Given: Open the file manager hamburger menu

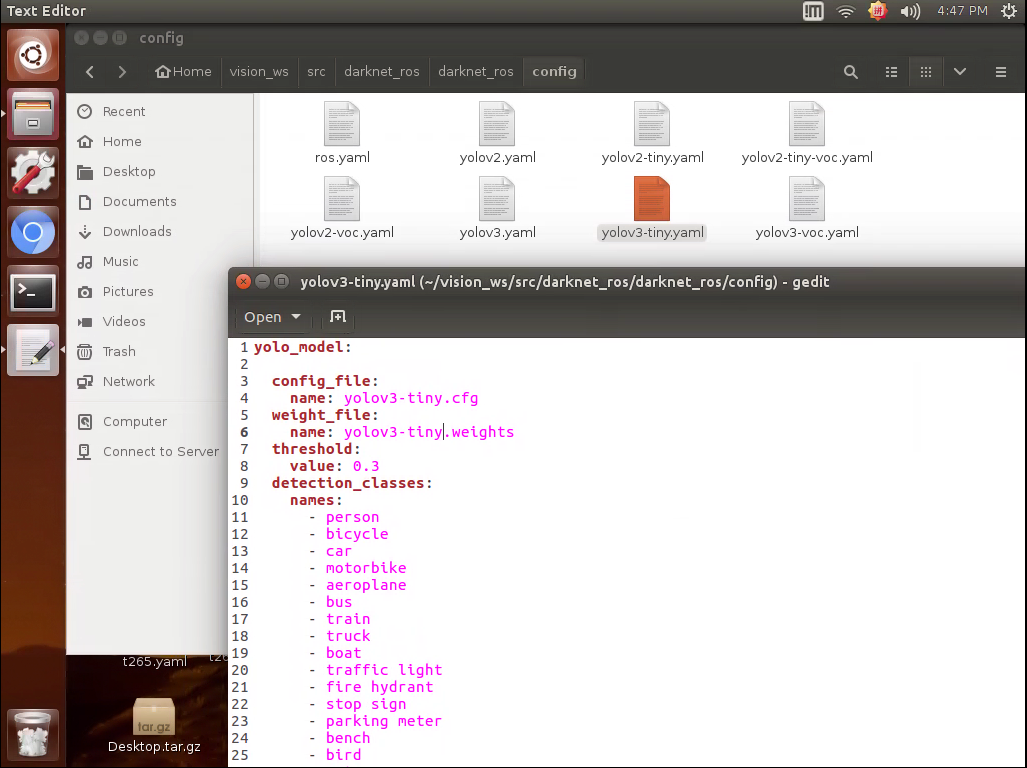Looking at the screenshot, I should click(1001, 72).
